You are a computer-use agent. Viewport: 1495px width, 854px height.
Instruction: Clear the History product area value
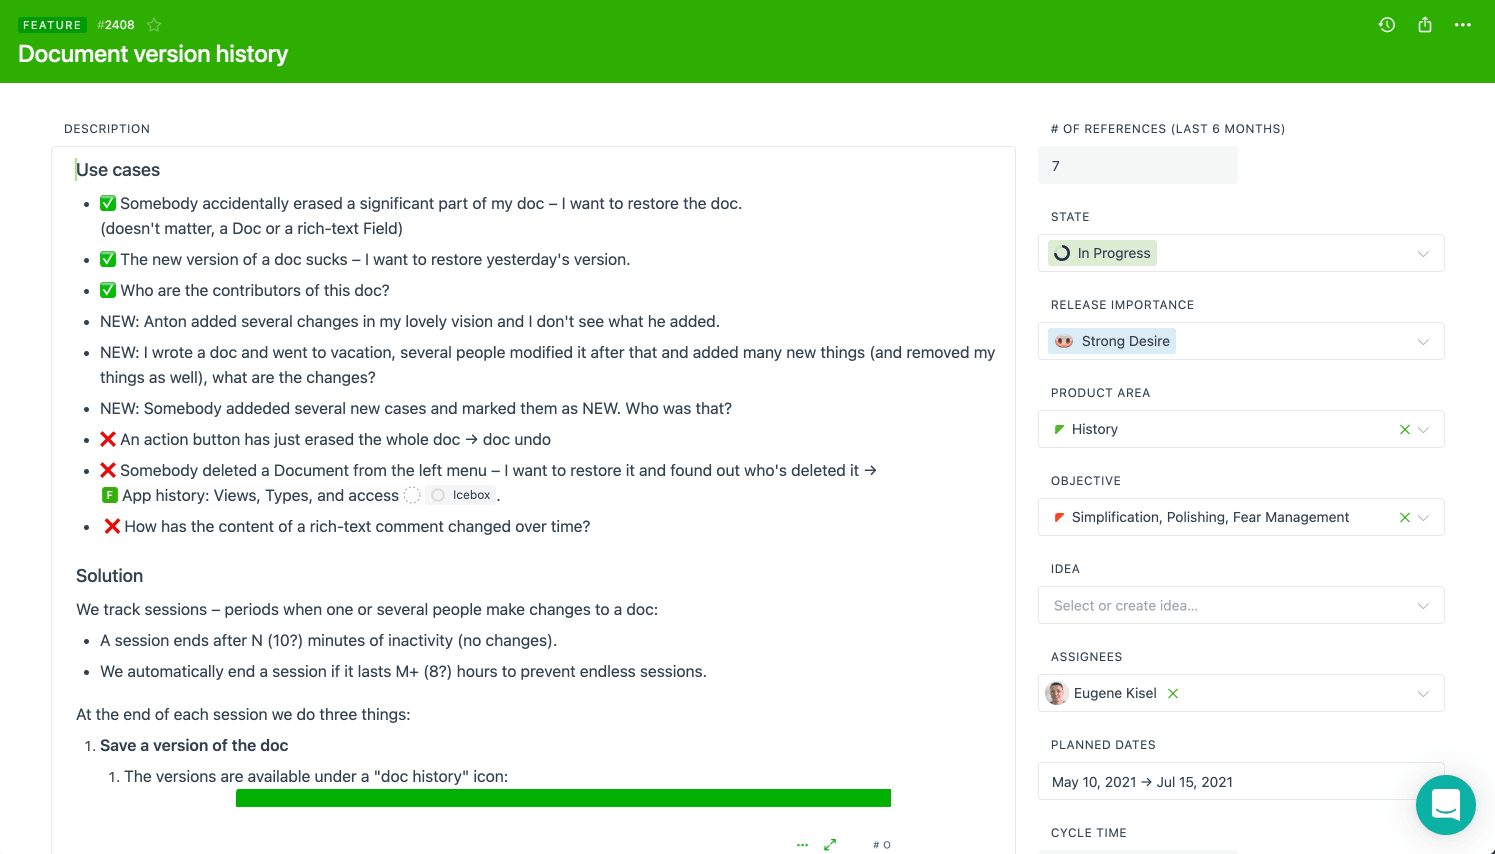point(1405,430)
